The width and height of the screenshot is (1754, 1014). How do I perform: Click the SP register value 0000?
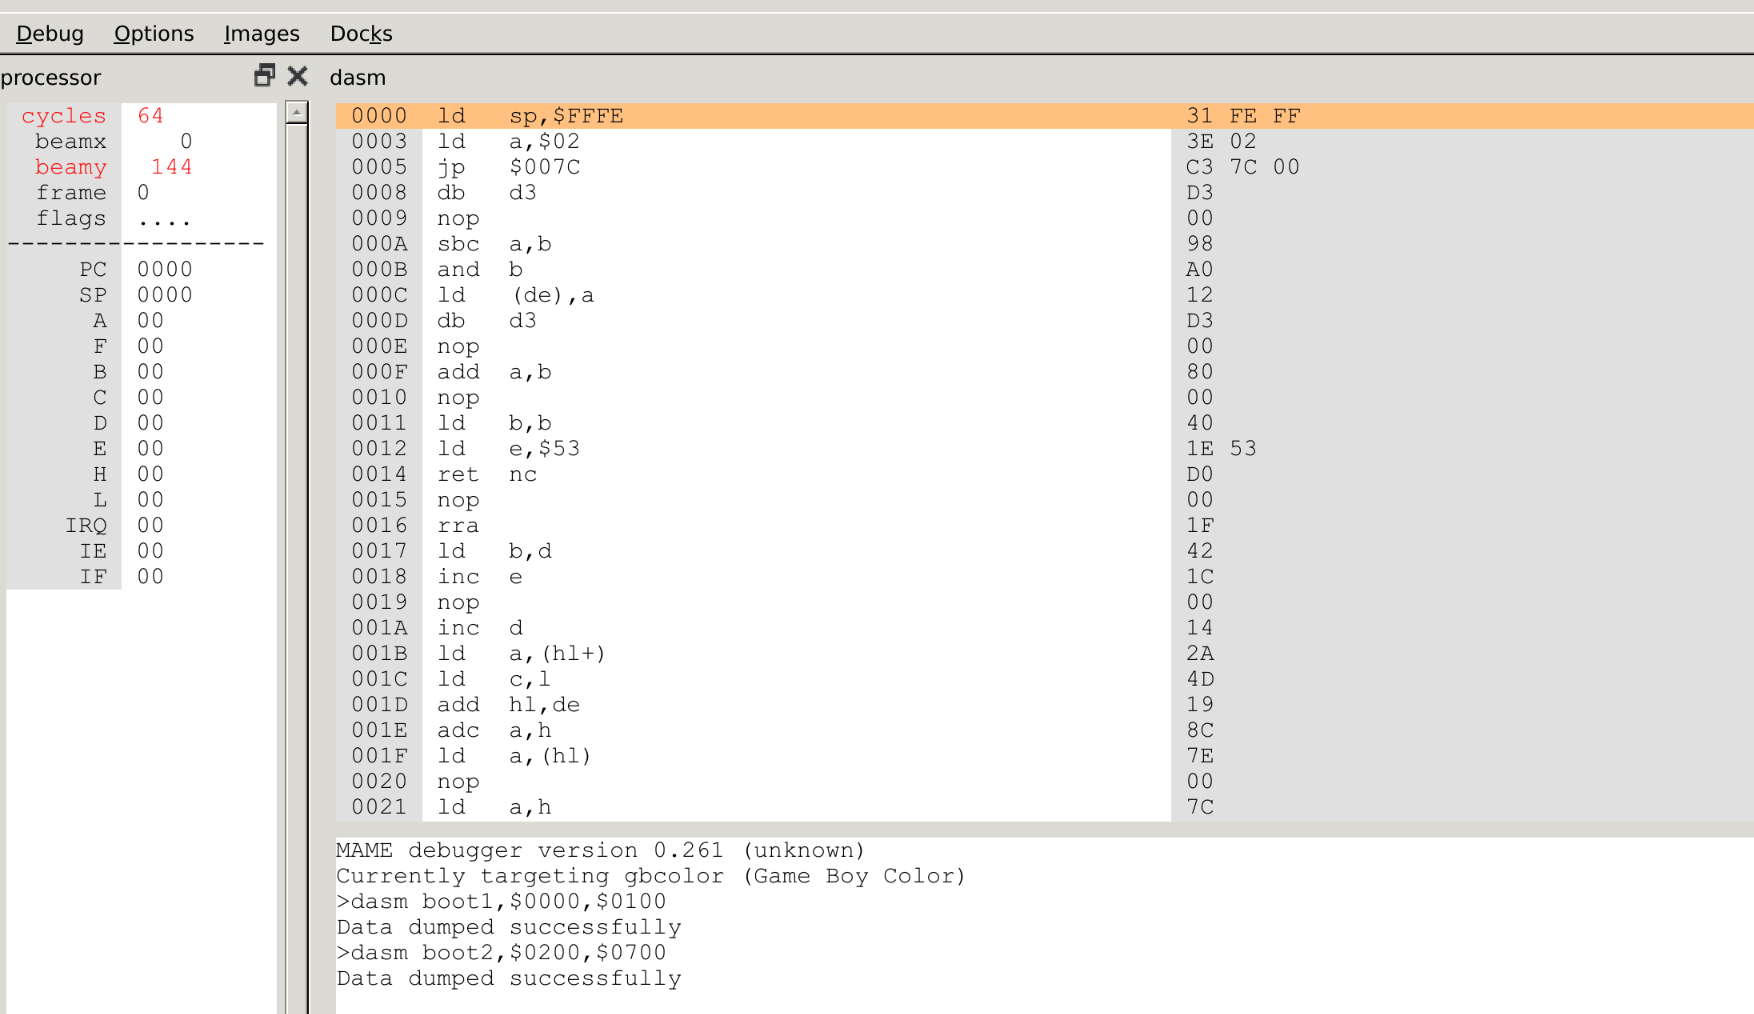pos(165,295)
